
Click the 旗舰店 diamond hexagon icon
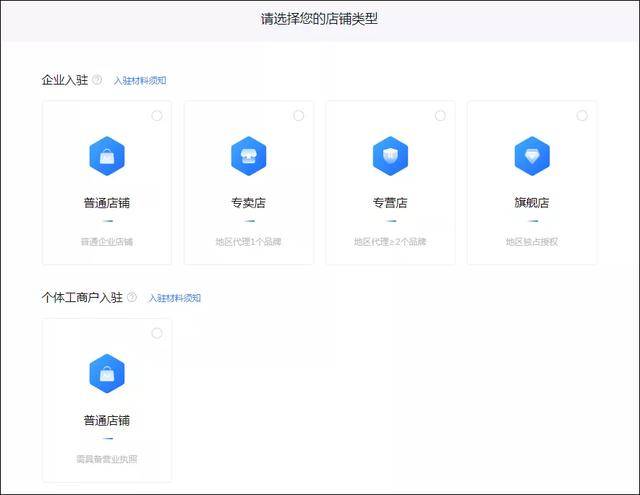[532, 156]
